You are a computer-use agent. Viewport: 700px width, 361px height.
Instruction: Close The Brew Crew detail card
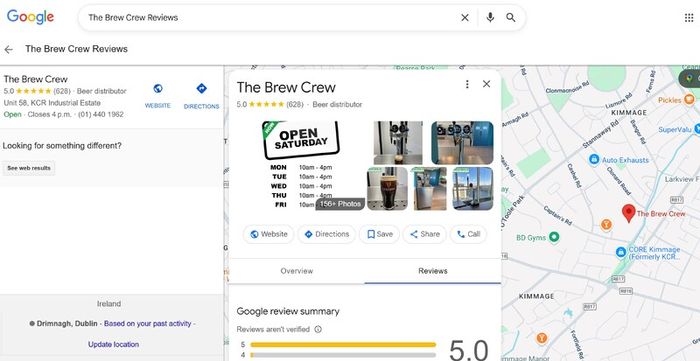point(487,84)
